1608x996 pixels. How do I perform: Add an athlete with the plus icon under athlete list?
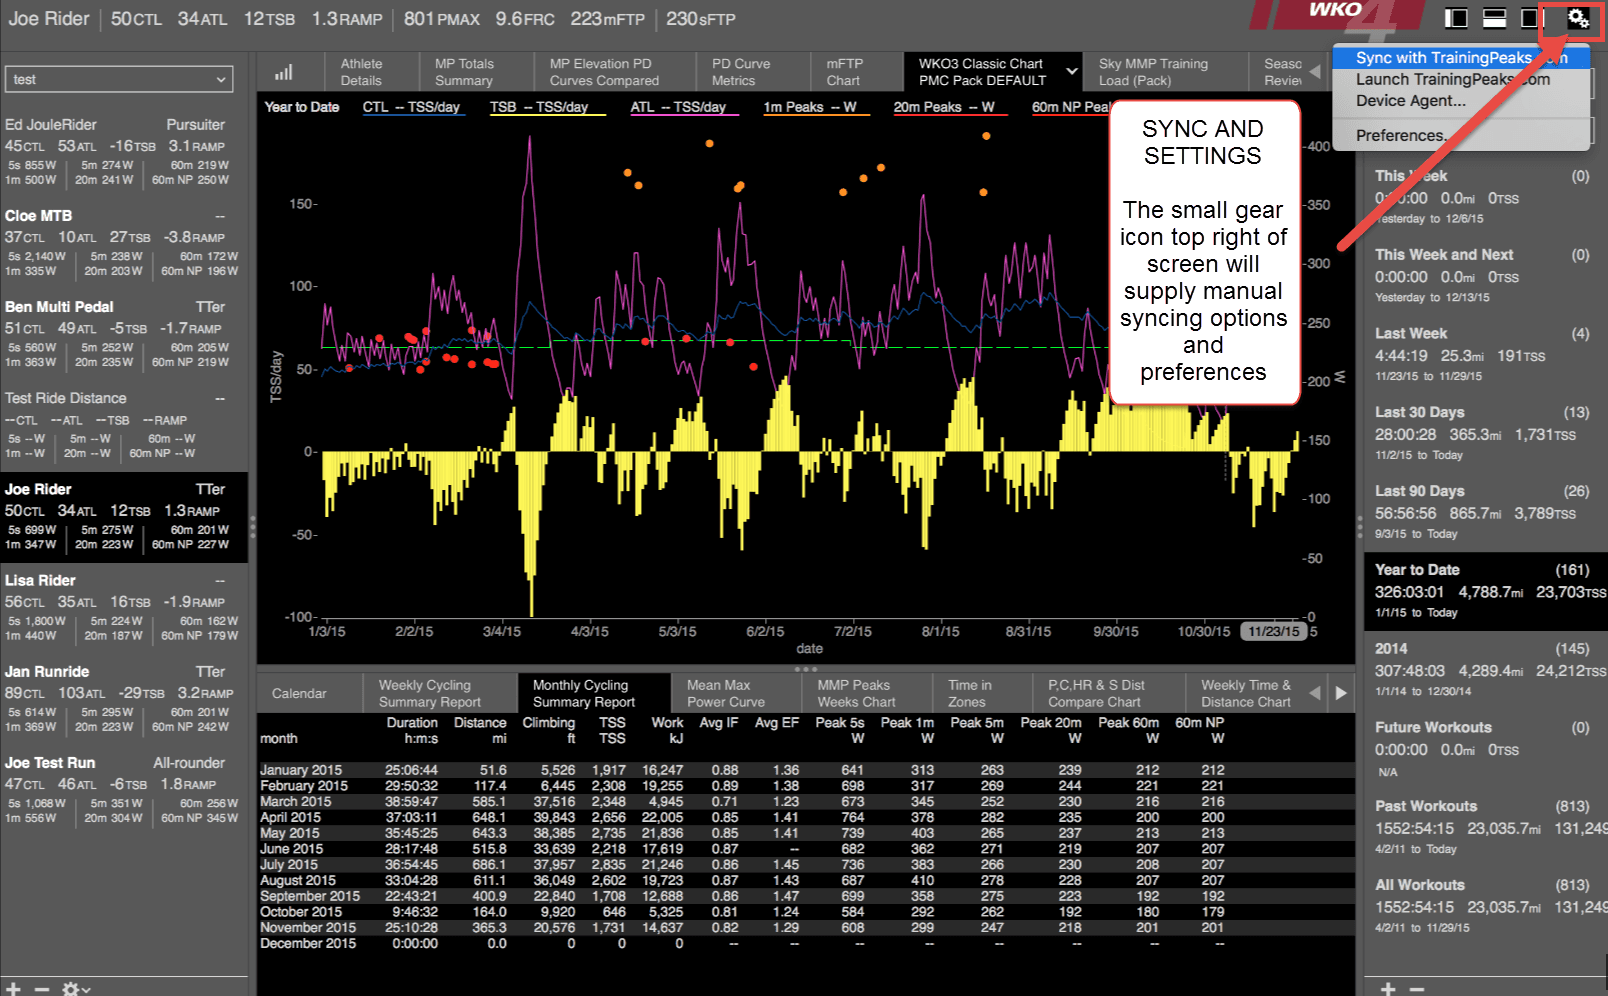14,988
